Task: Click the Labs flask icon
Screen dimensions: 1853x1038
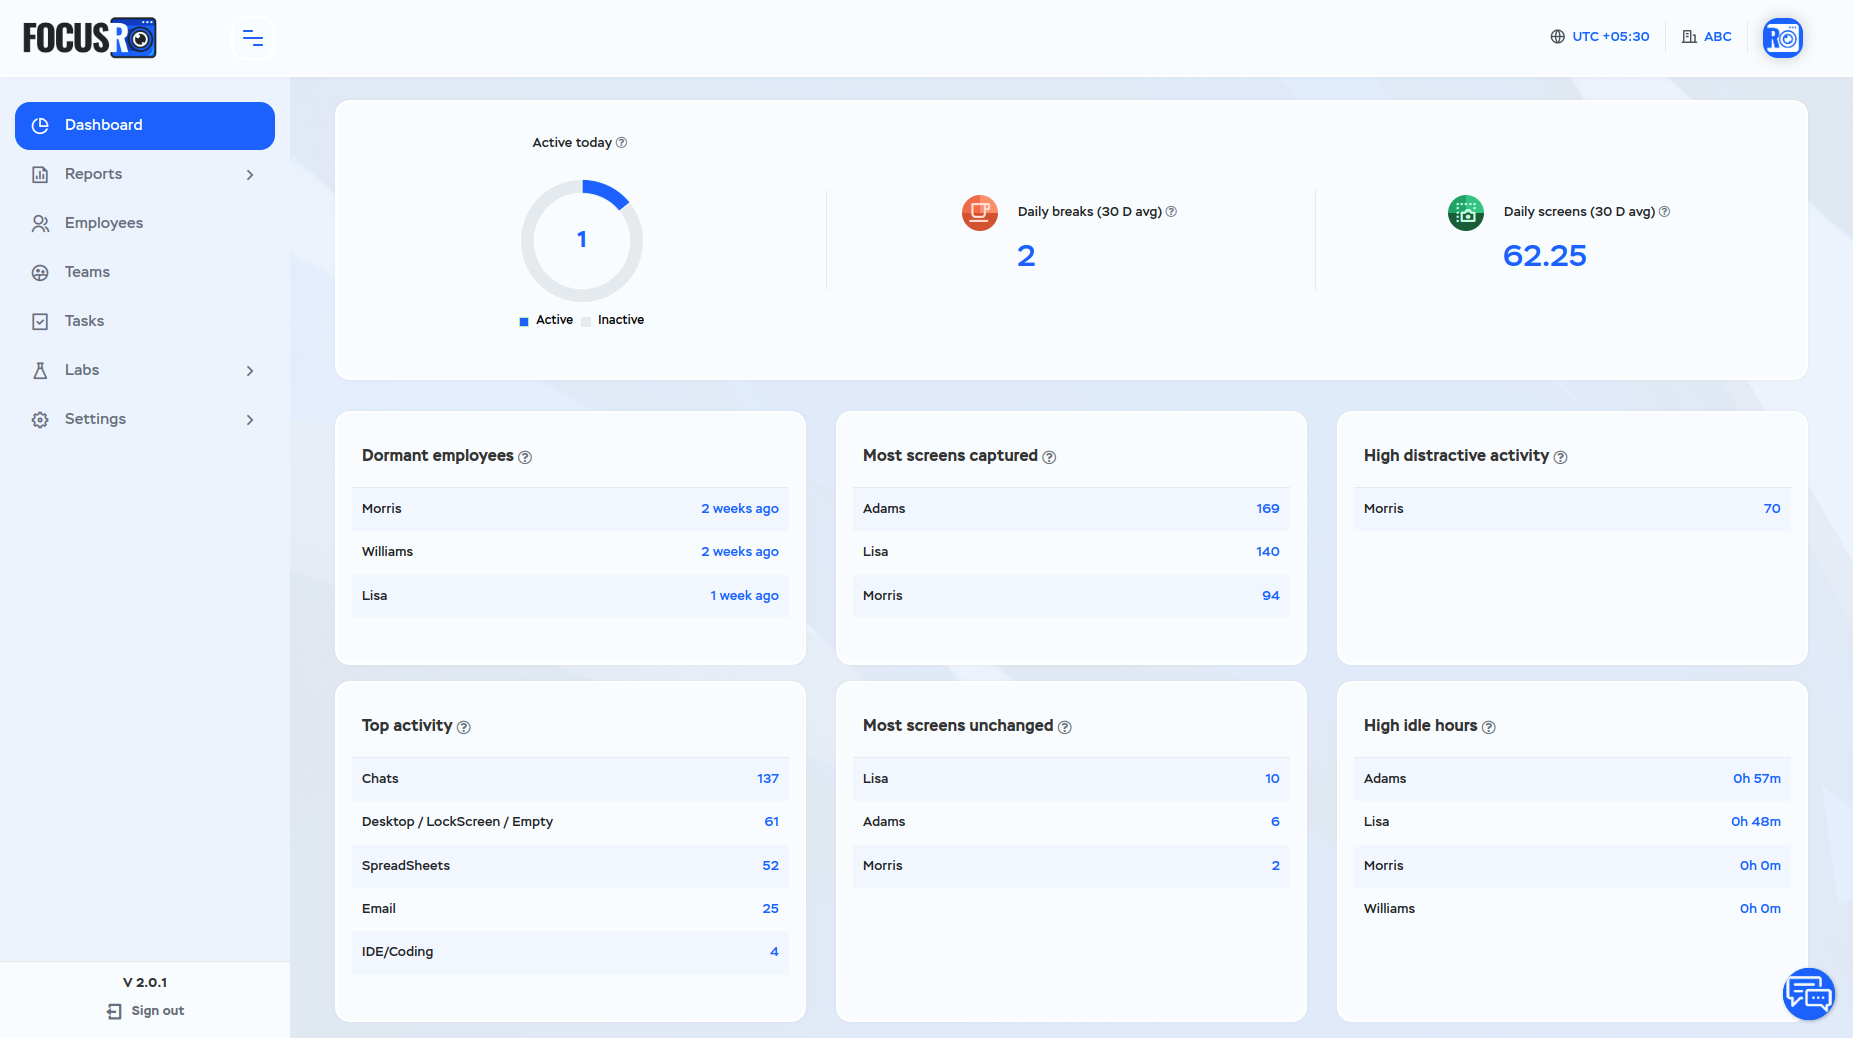Action: [x=40, y=370]
